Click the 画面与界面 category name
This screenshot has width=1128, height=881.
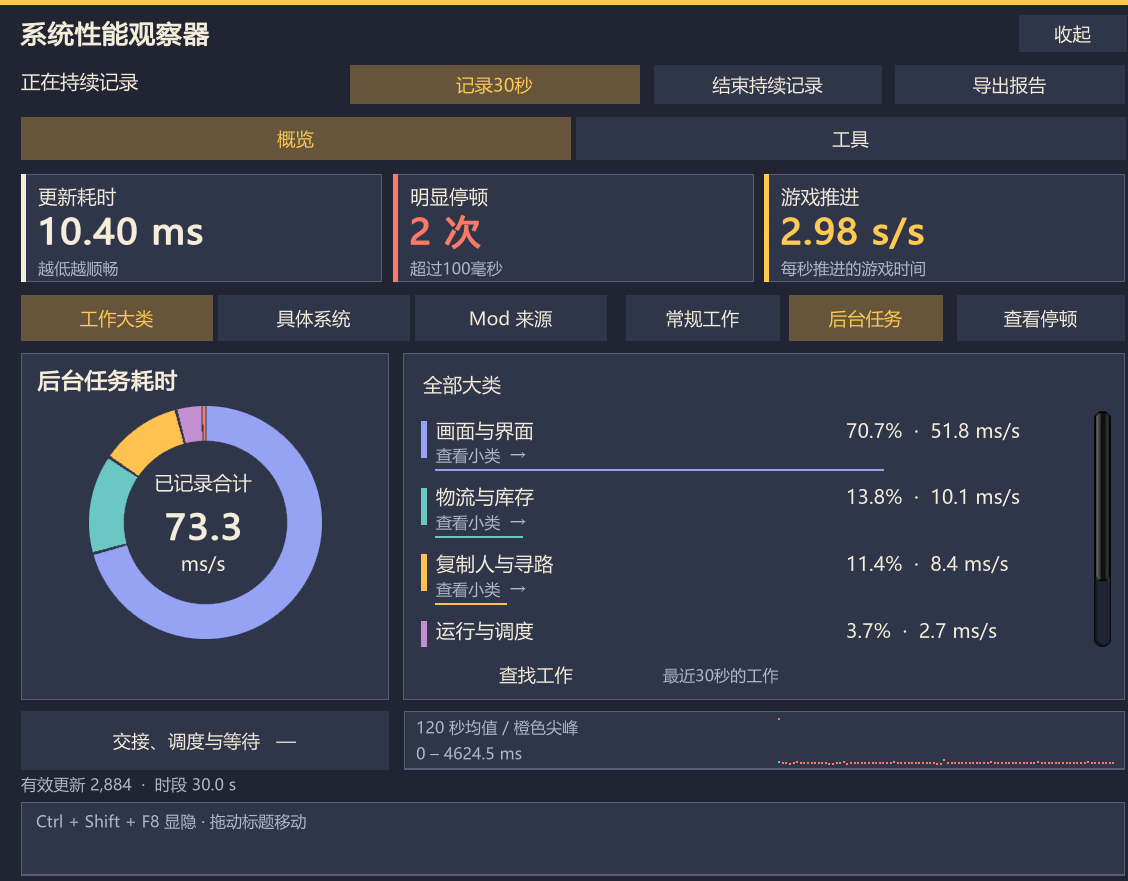coord(484,431)
